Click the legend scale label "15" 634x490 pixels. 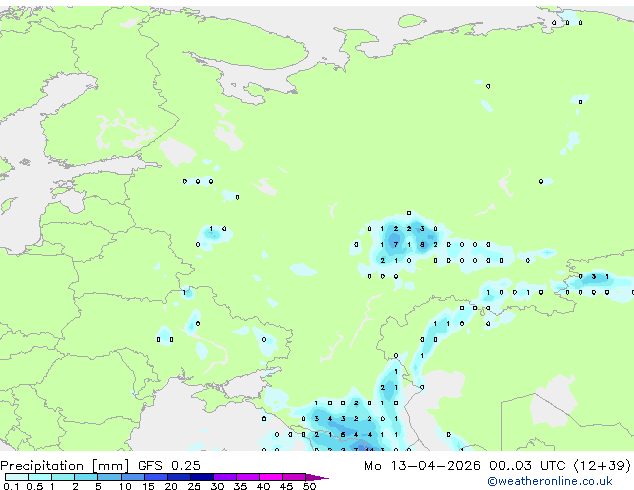coord(148,486)
